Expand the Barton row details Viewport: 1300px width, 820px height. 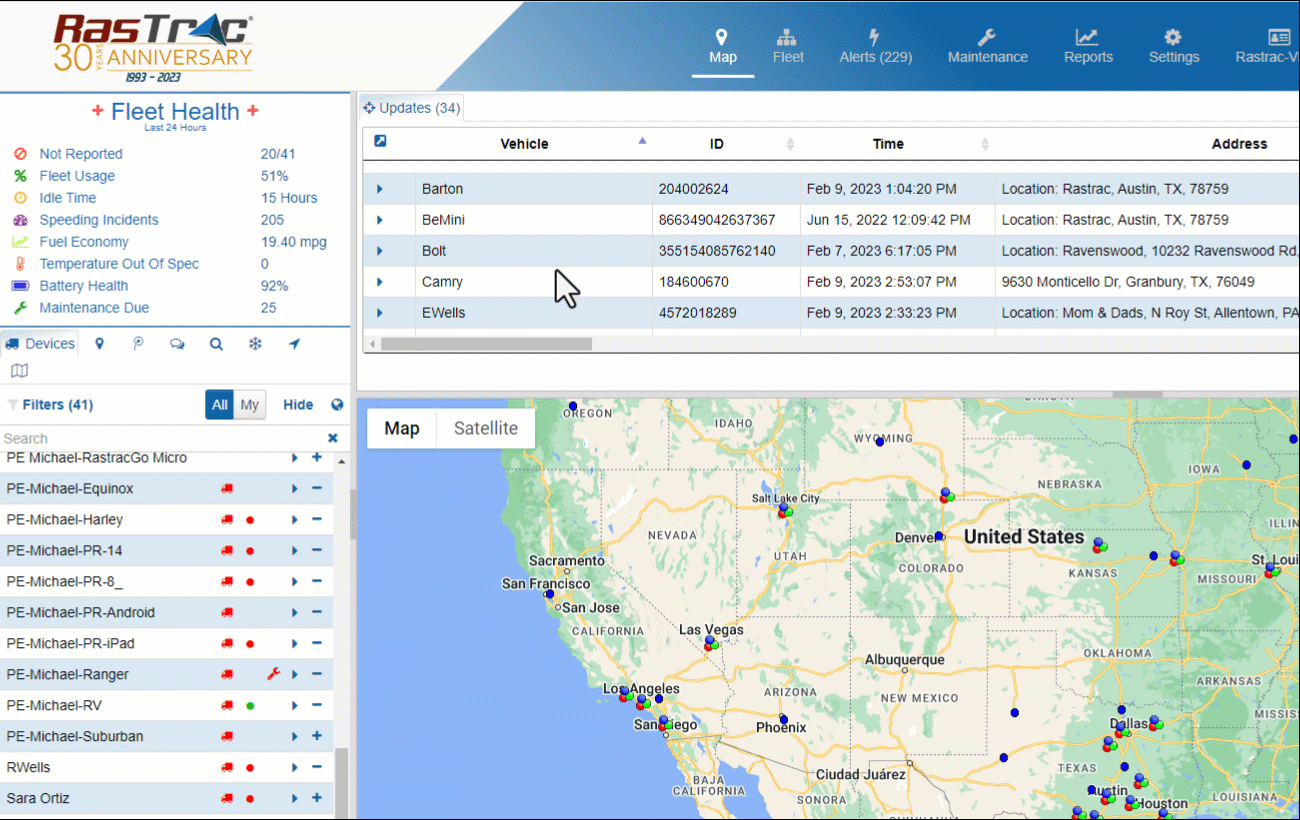click(379, 189)
